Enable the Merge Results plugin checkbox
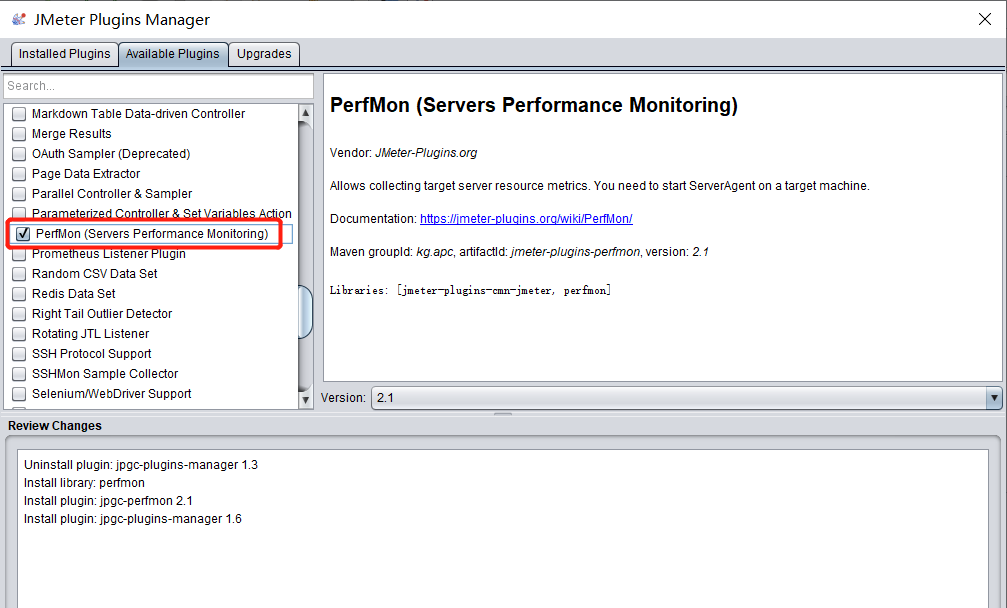 (19, 134)
